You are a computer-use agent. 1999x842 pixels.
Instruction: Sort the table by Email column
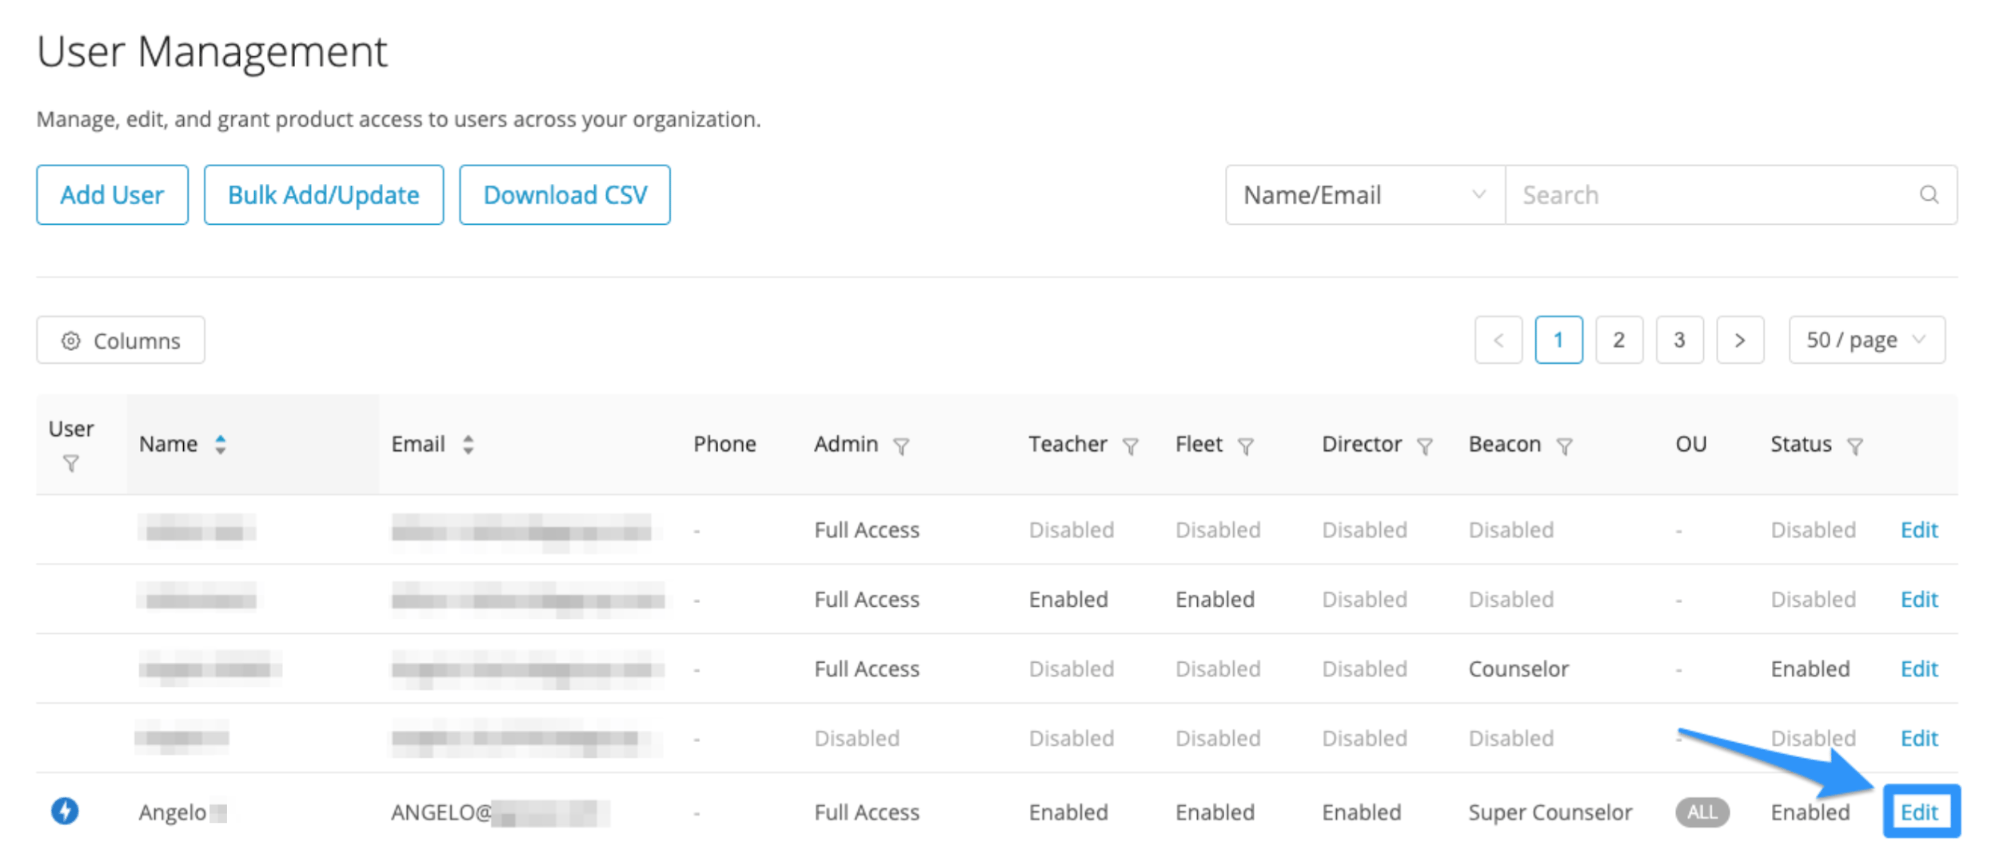[467, 445]
